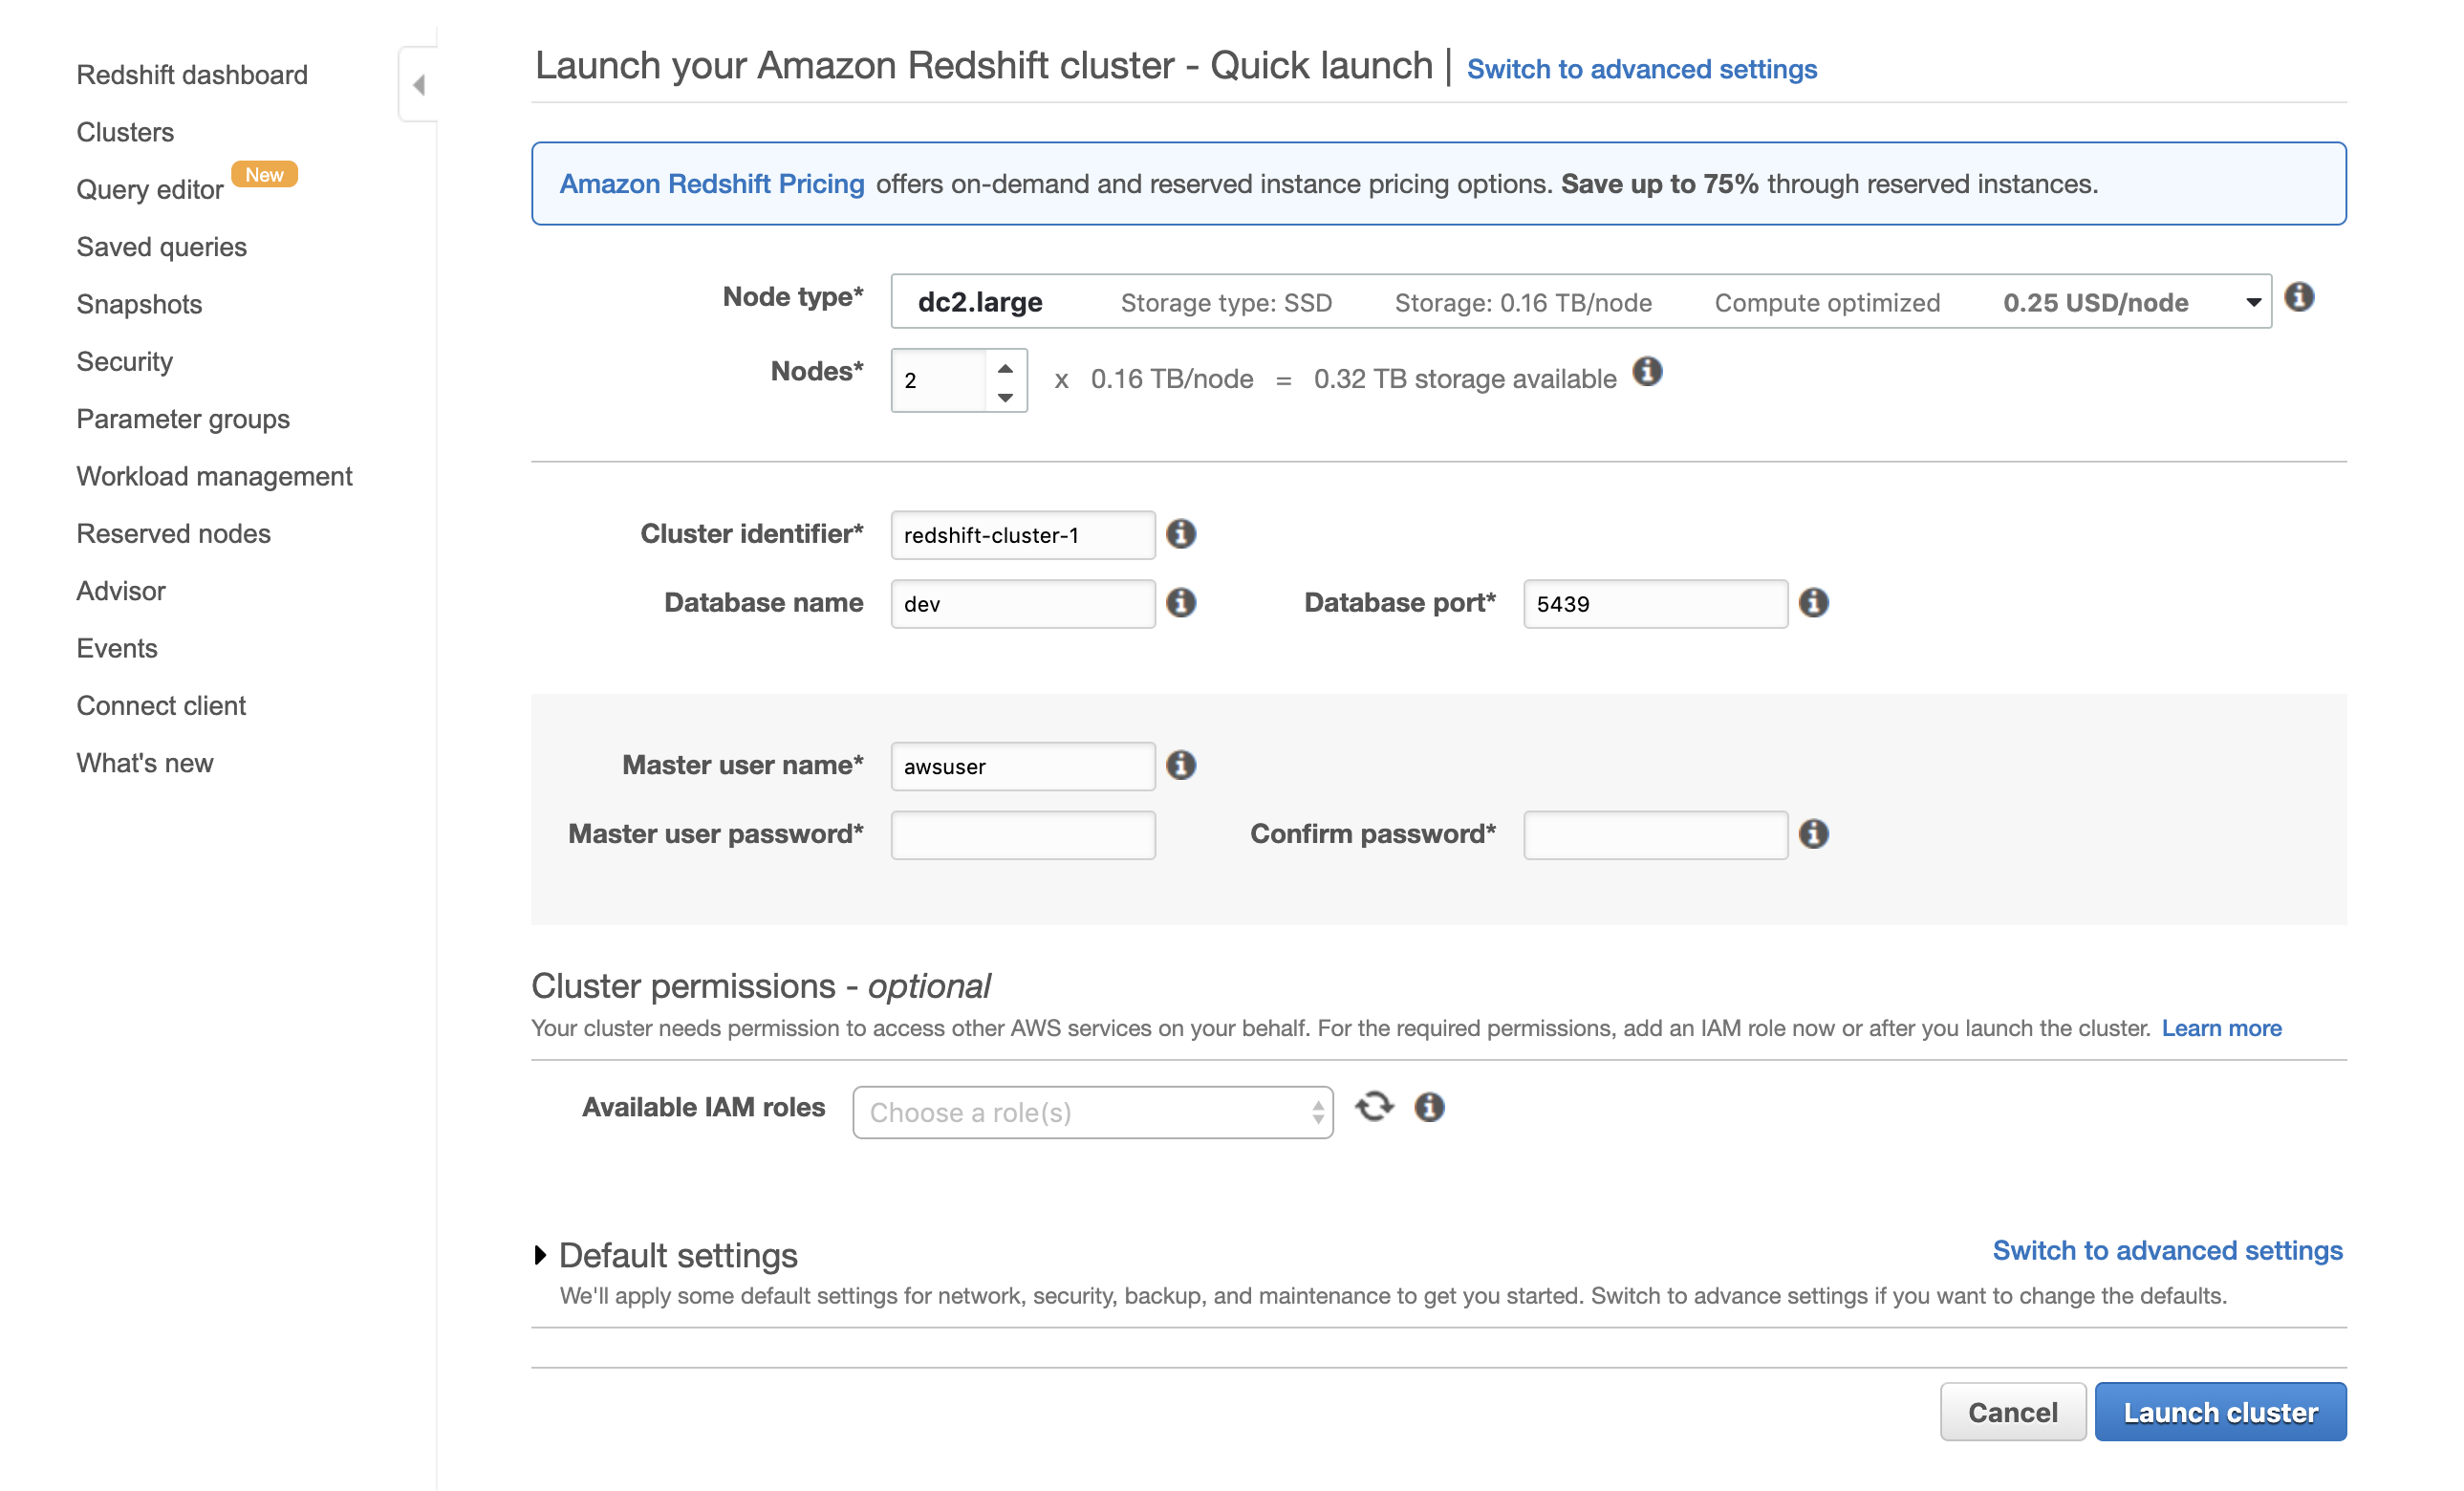Click the info icon next to Confirm password
2464x1491 pixels.
coord(1816,832)
